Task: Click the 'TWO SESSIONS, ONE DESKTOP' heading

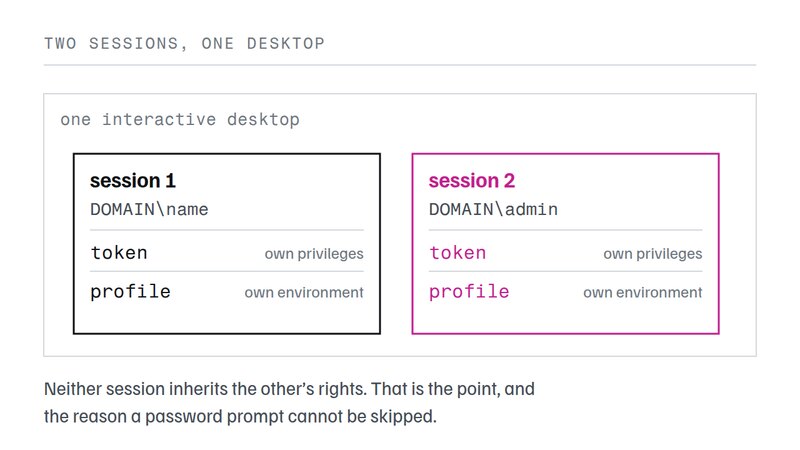Action: [x=184, y=43]
